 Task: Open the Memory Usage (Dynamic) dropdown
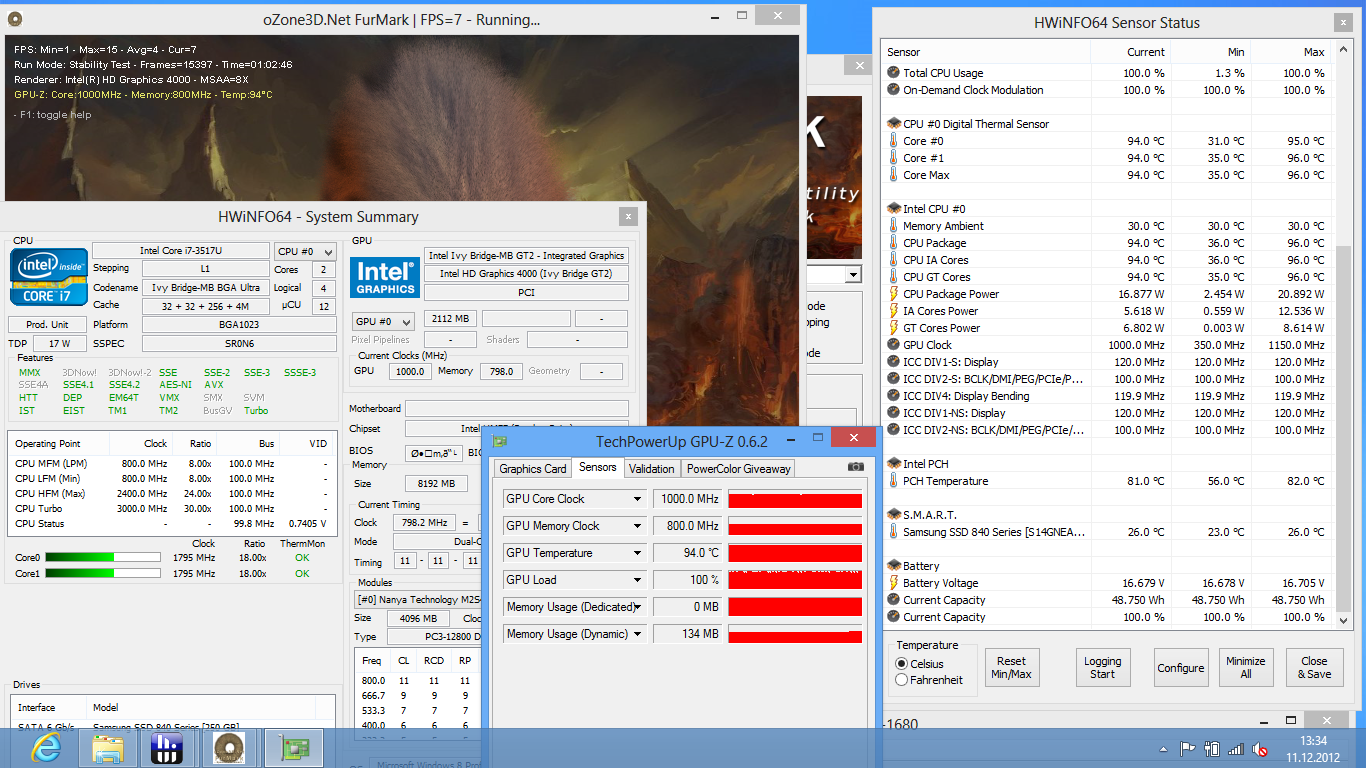pos(637,634)
